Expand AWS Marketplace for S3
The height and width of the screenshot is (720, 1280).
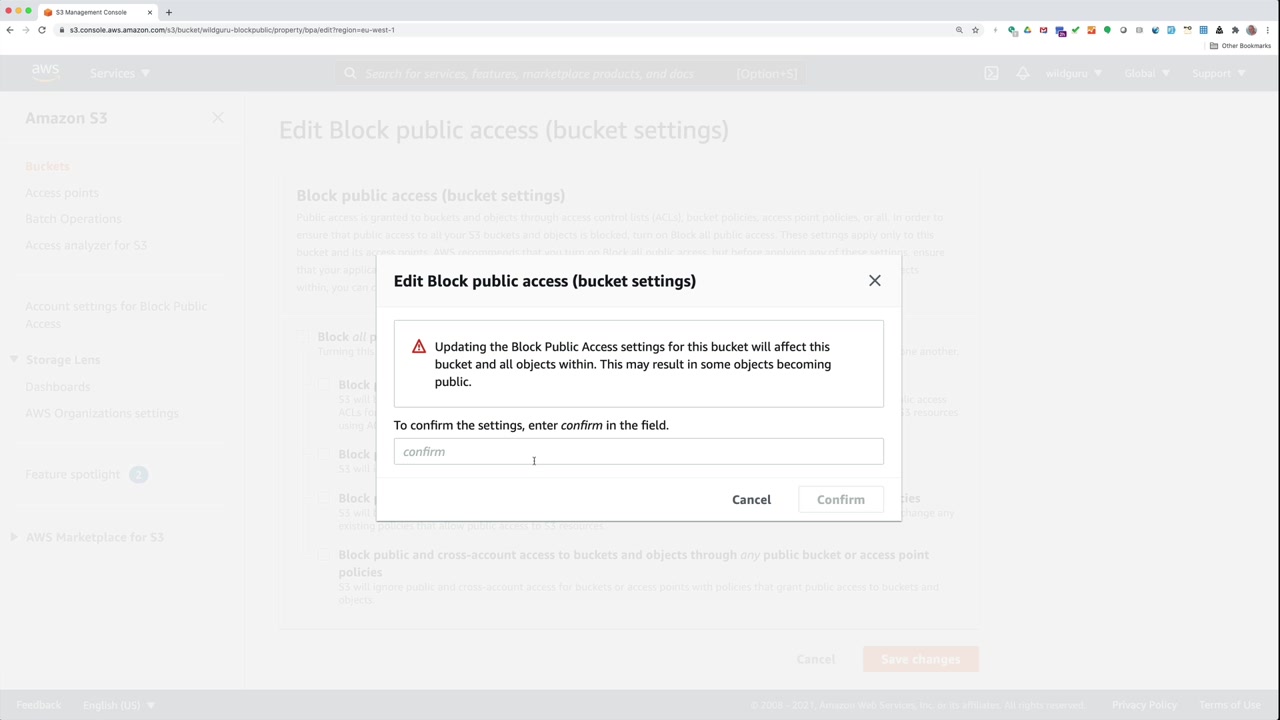coord(14,537)
